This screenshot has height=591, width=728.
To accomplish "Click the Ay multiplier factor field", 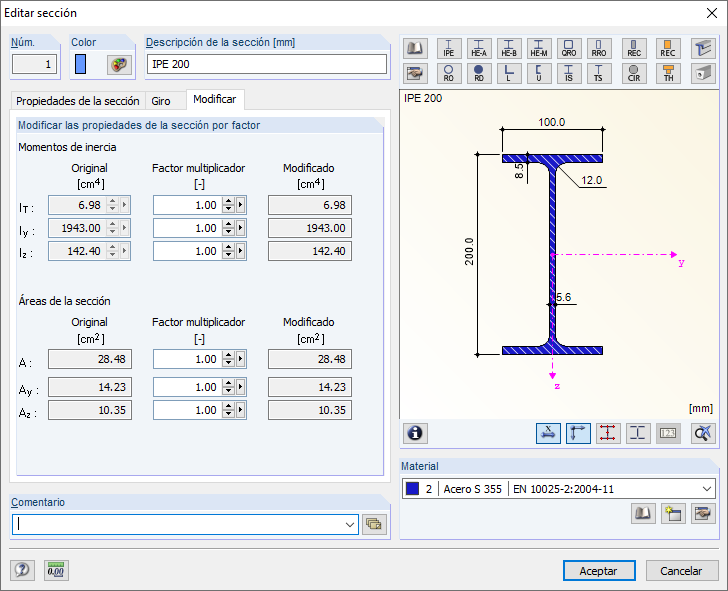I will (x=188, y=387).
